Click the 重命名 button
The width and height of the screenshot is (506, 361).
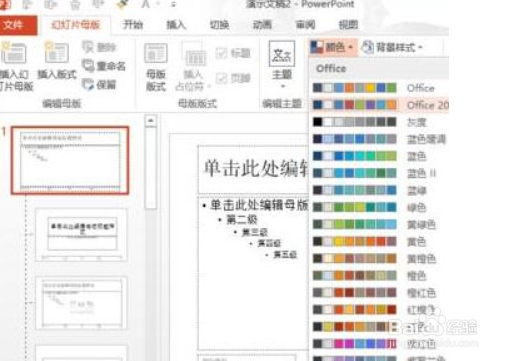coord(104,66)
